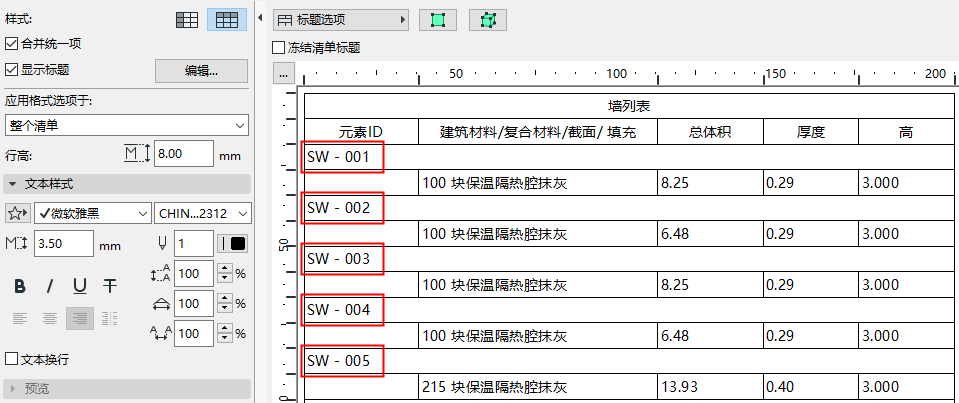The height and width of the screenshot is (403, 959).
Task: Click the width scale percentage stepper
Action: click(225, 303)
